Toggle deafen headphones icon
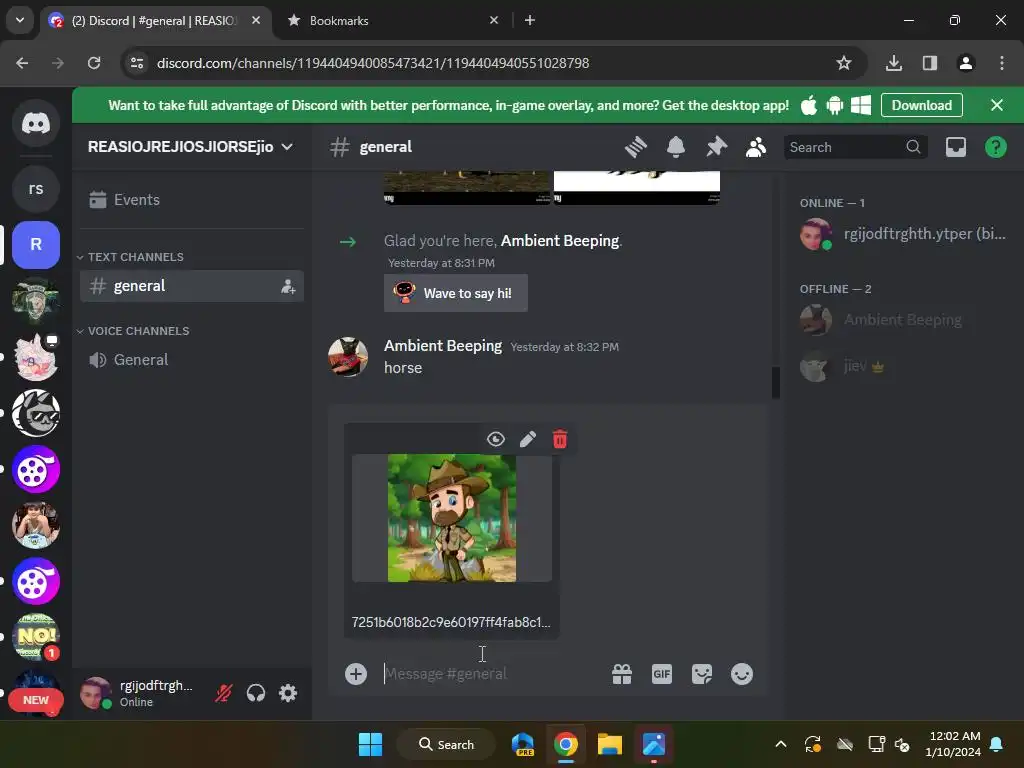The height and width of the screenshot is (768, 1024). 256,693
